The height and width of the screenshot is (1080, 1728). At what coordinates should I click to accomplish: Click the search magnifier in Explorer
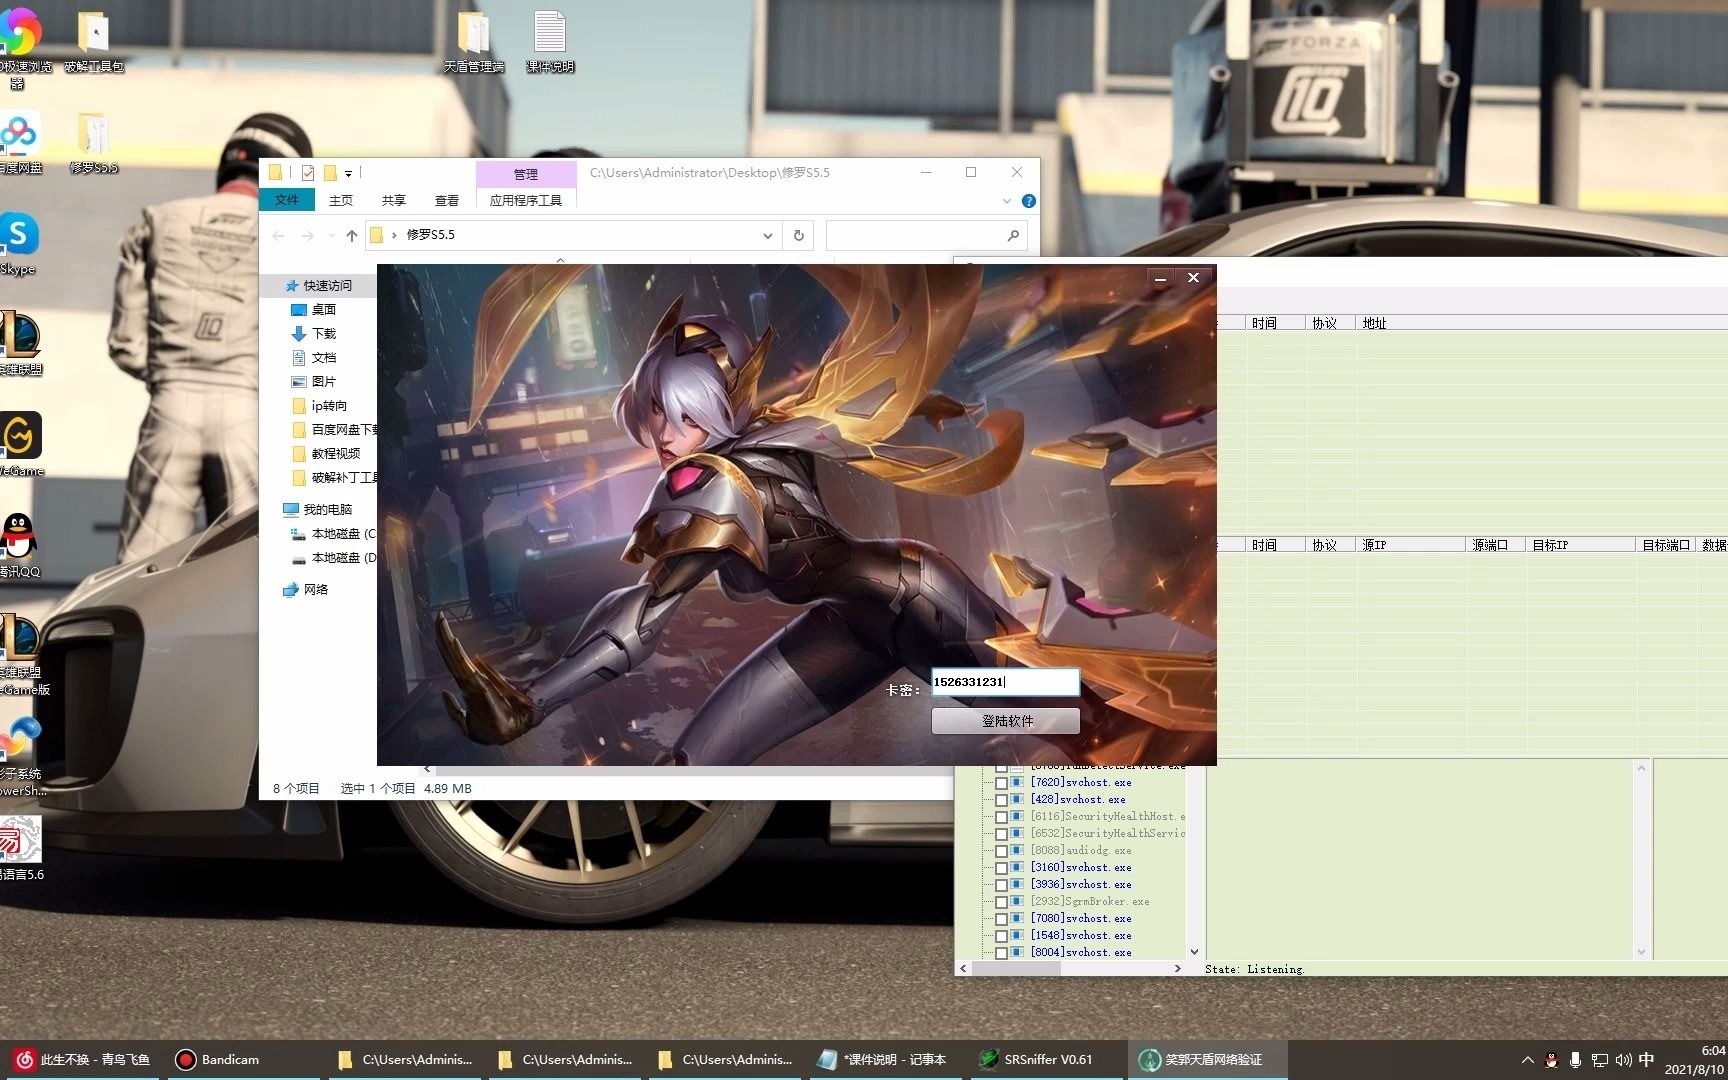(x=1013, y=235)
